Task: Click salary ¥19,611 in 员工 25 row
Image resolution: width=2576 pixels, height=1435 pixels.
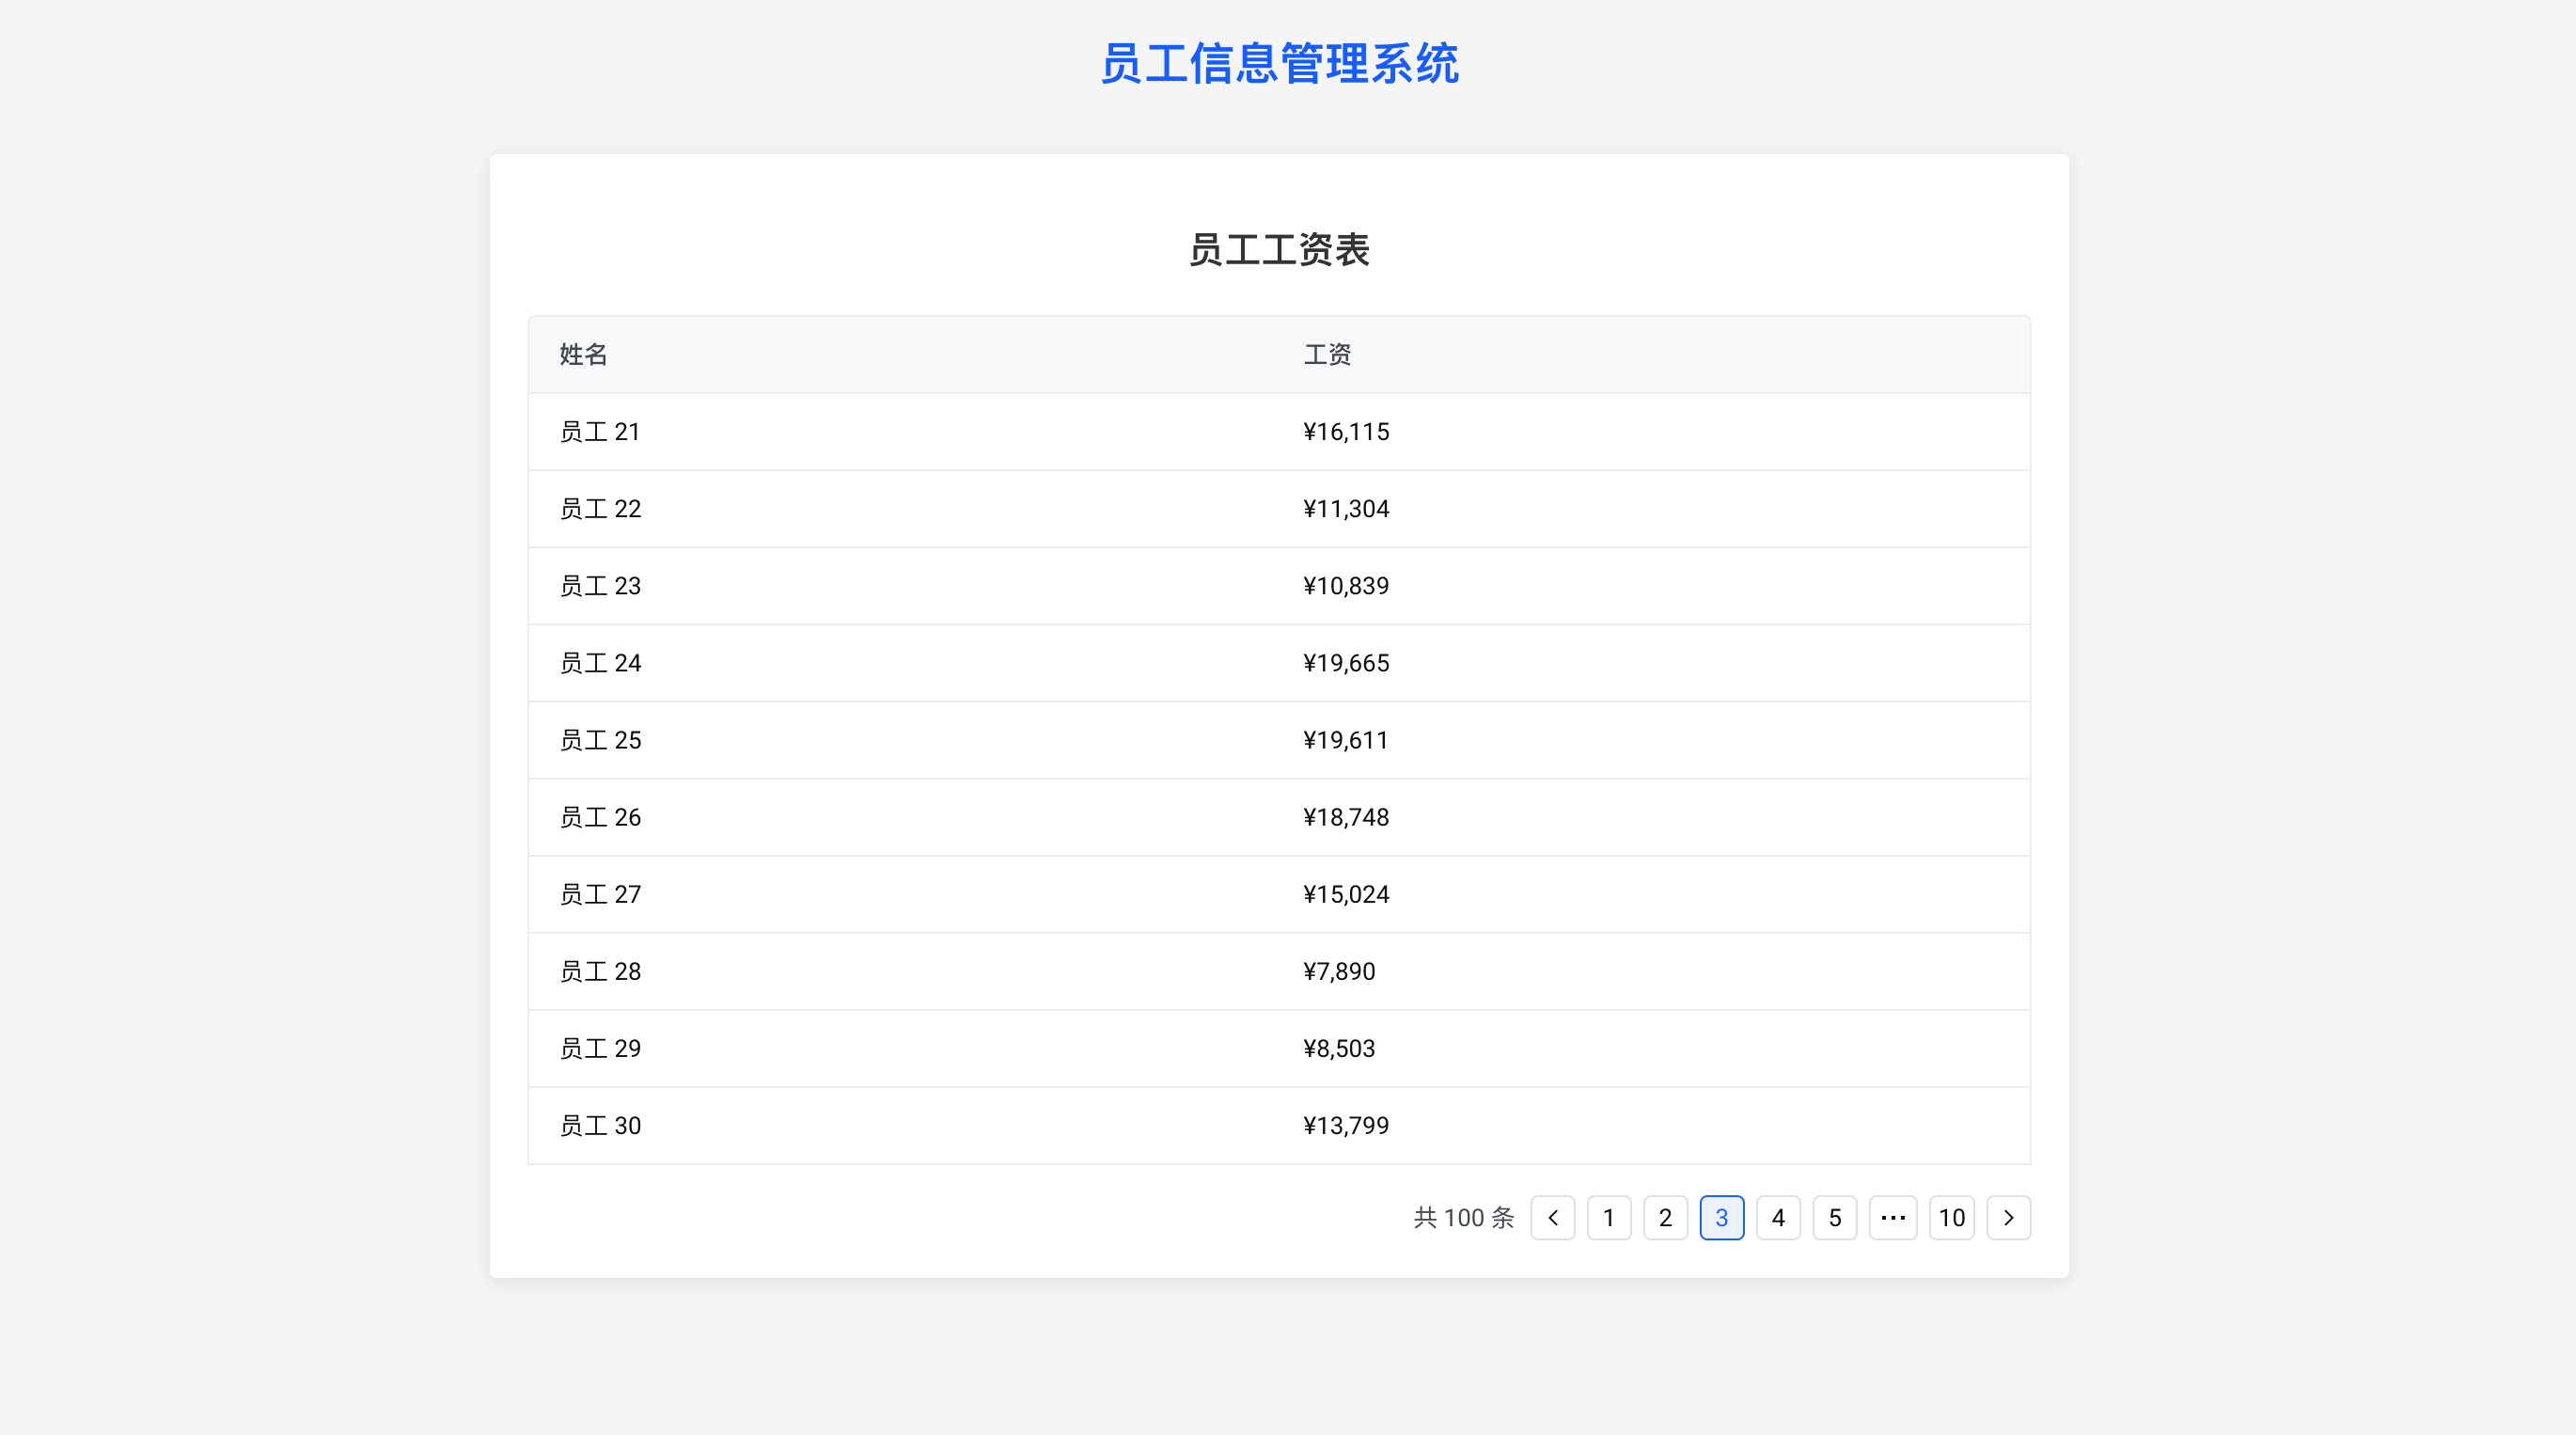Action: 1345,740
